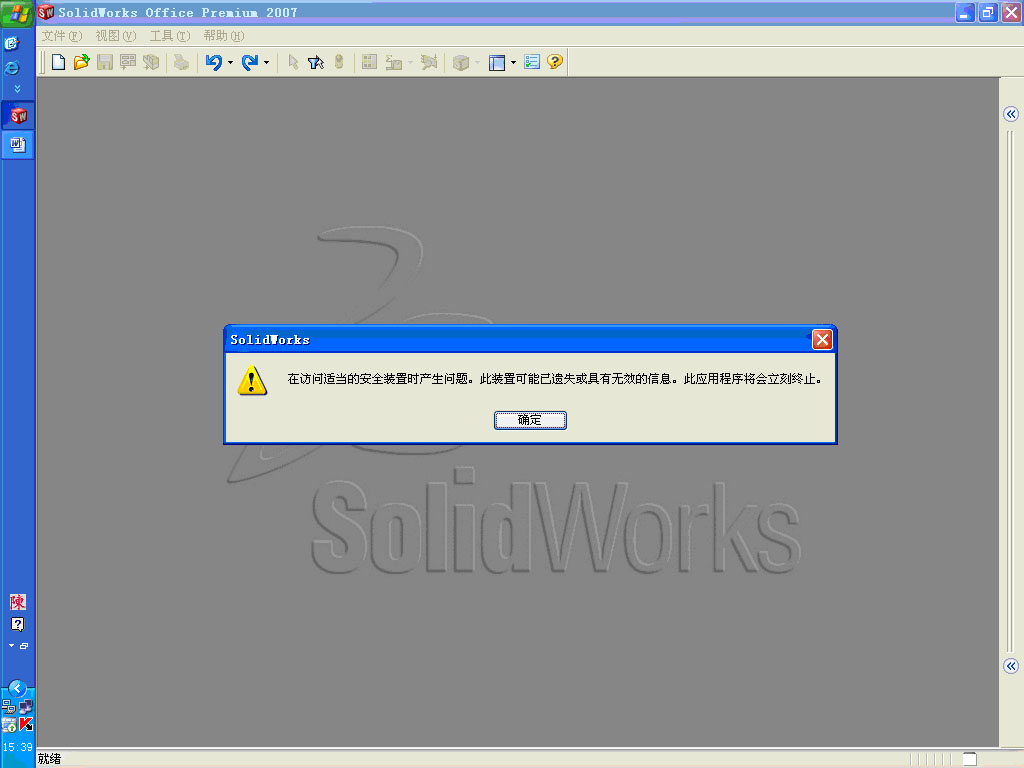1024x768 pixels.
Task: Create a new document with the New icon
Action: pyautogui.click(x=58, y=62)
